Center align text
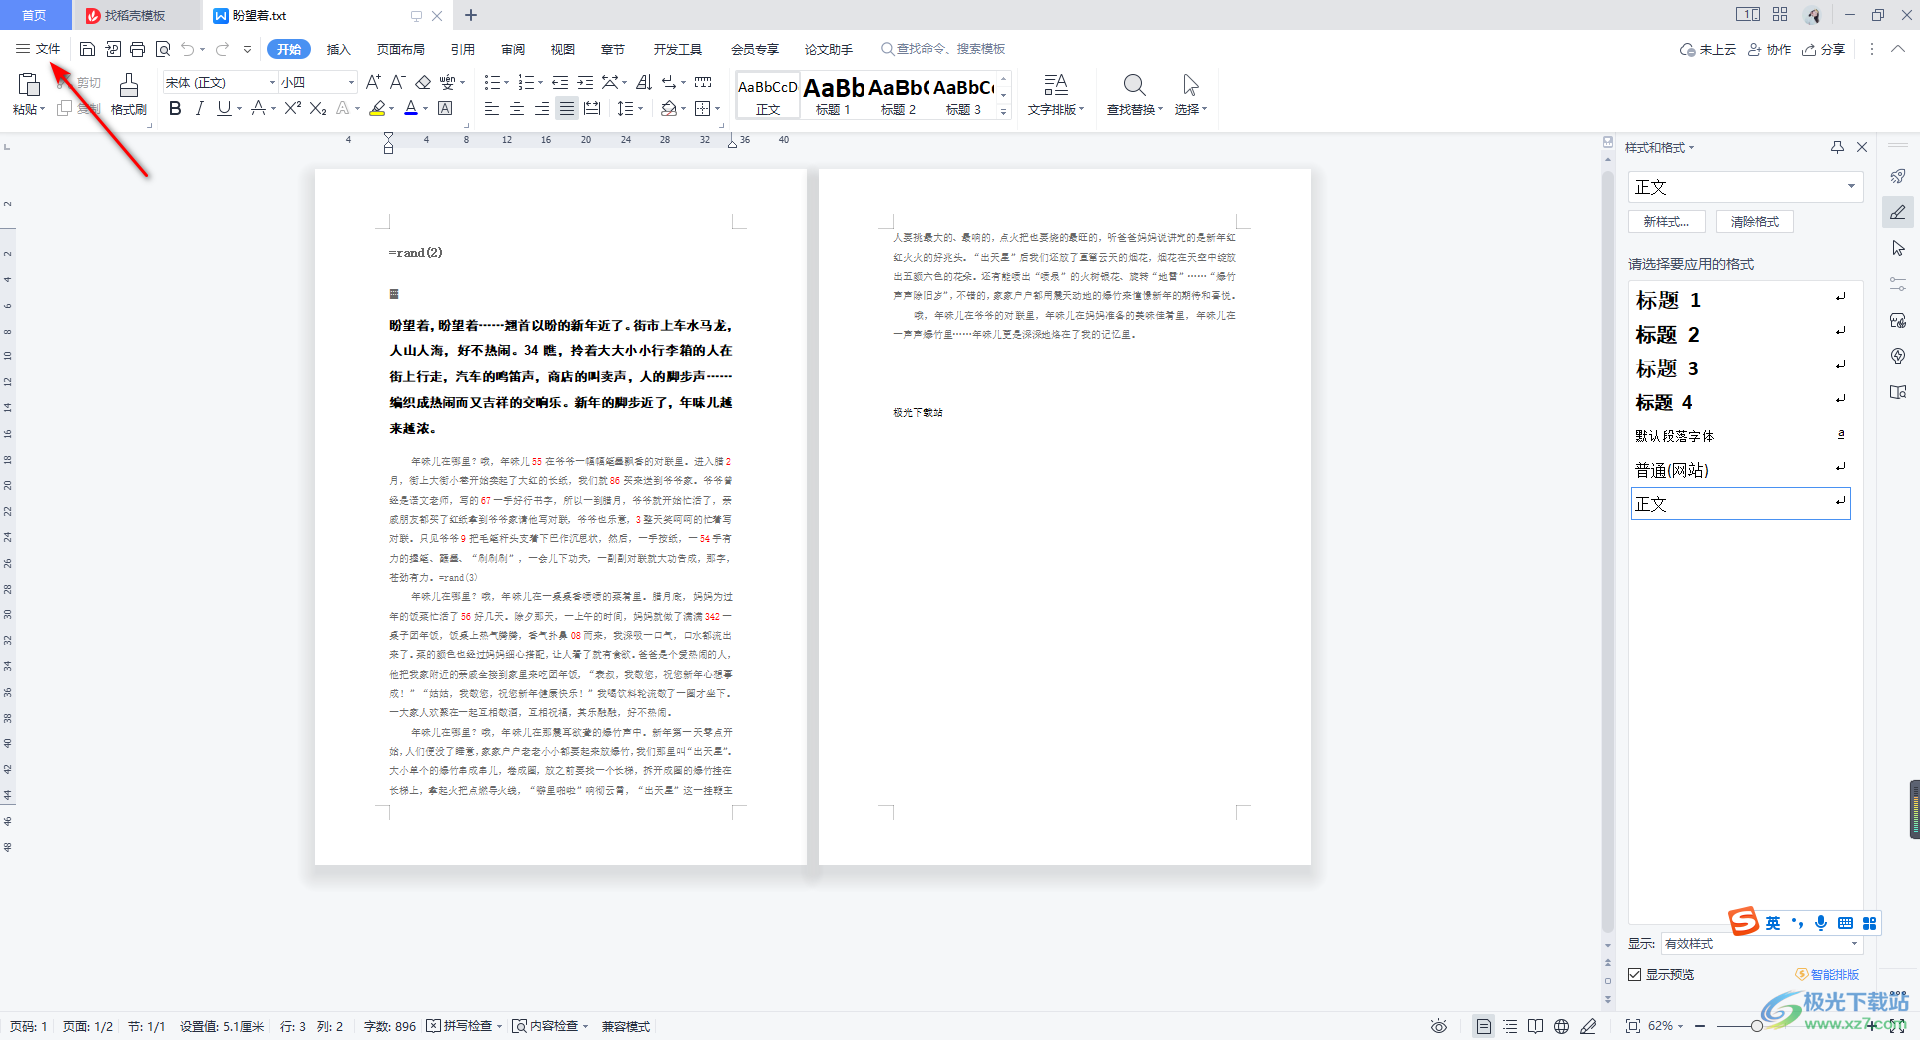1920x1040 pixels. 517,108
